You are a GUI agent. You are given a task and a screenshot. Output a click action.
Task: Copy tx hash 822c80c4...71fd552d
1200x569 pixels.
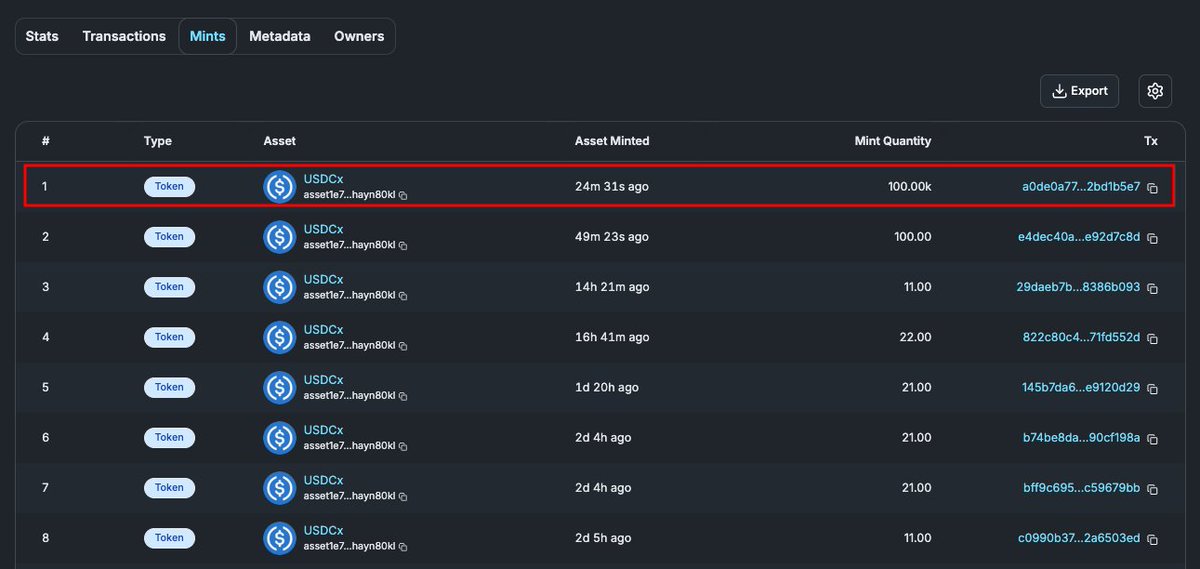click(1152, 338)
